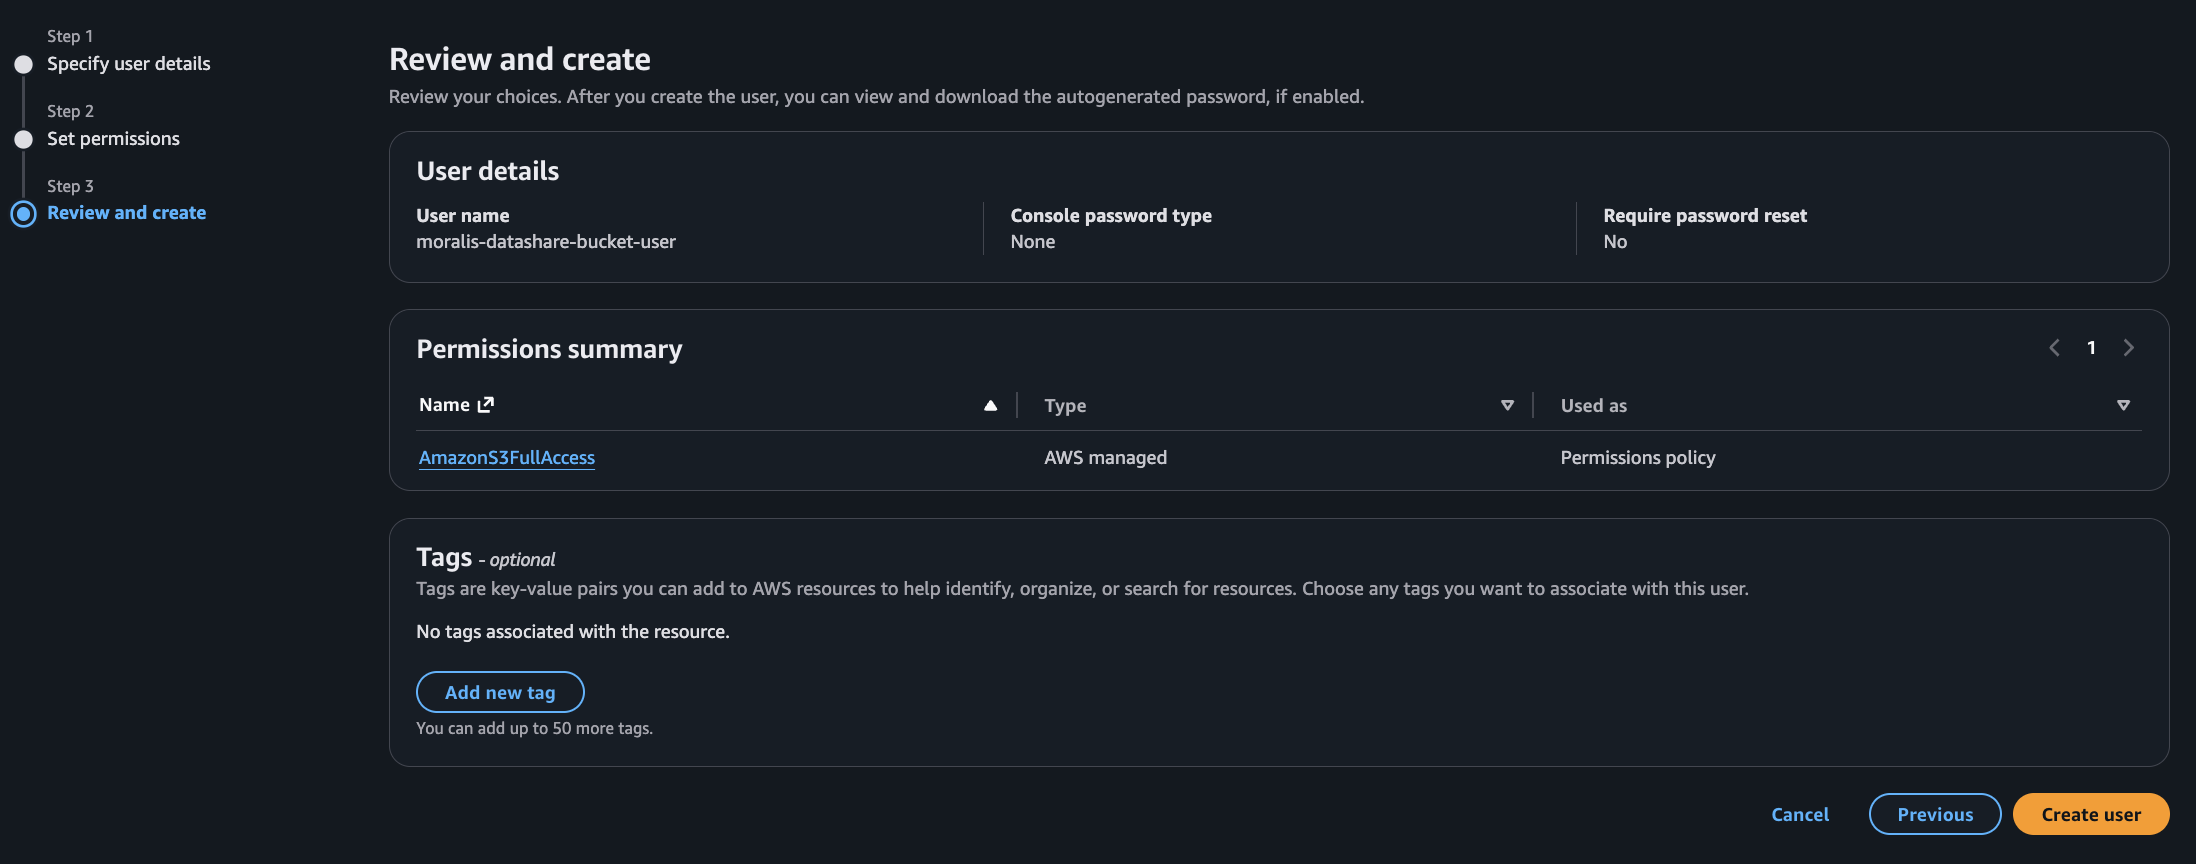The image size is (2196, 864).
Task: Select page 1 in permissions pagination
Action: [2091, 348]
